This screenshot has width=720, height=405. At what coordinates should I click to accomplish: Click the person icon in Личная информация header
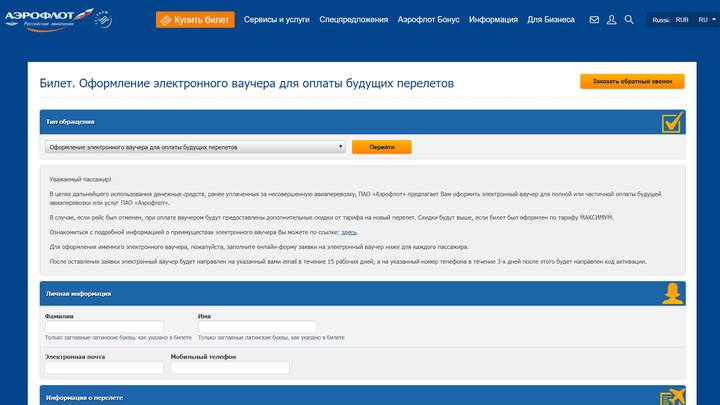673,293
